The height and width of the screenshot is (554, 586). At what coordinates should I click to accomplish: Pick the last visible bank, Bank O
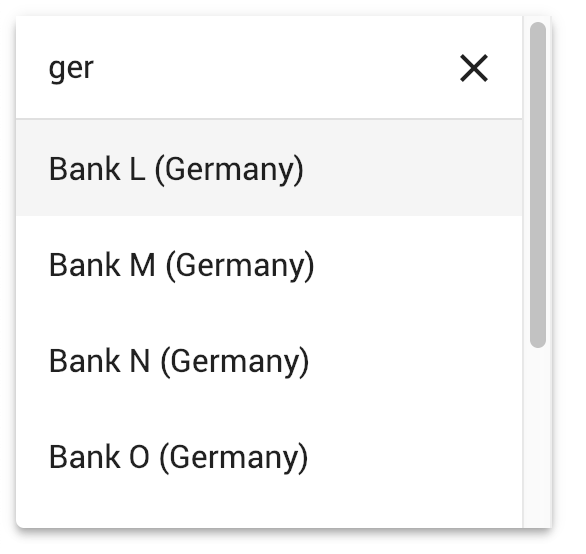[x=269, y=456]
